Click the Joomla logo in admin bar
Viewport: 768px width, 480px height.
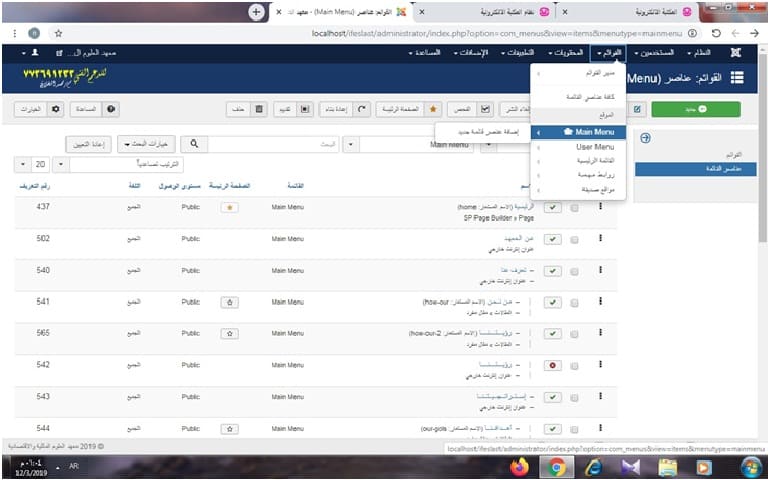(x=735, y=52)
